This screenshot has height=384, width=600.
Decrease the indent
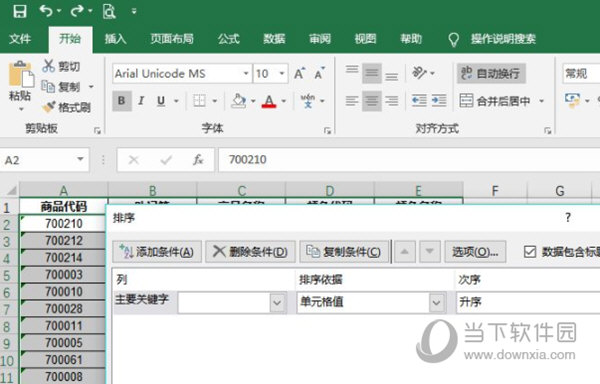click(419, 101)
